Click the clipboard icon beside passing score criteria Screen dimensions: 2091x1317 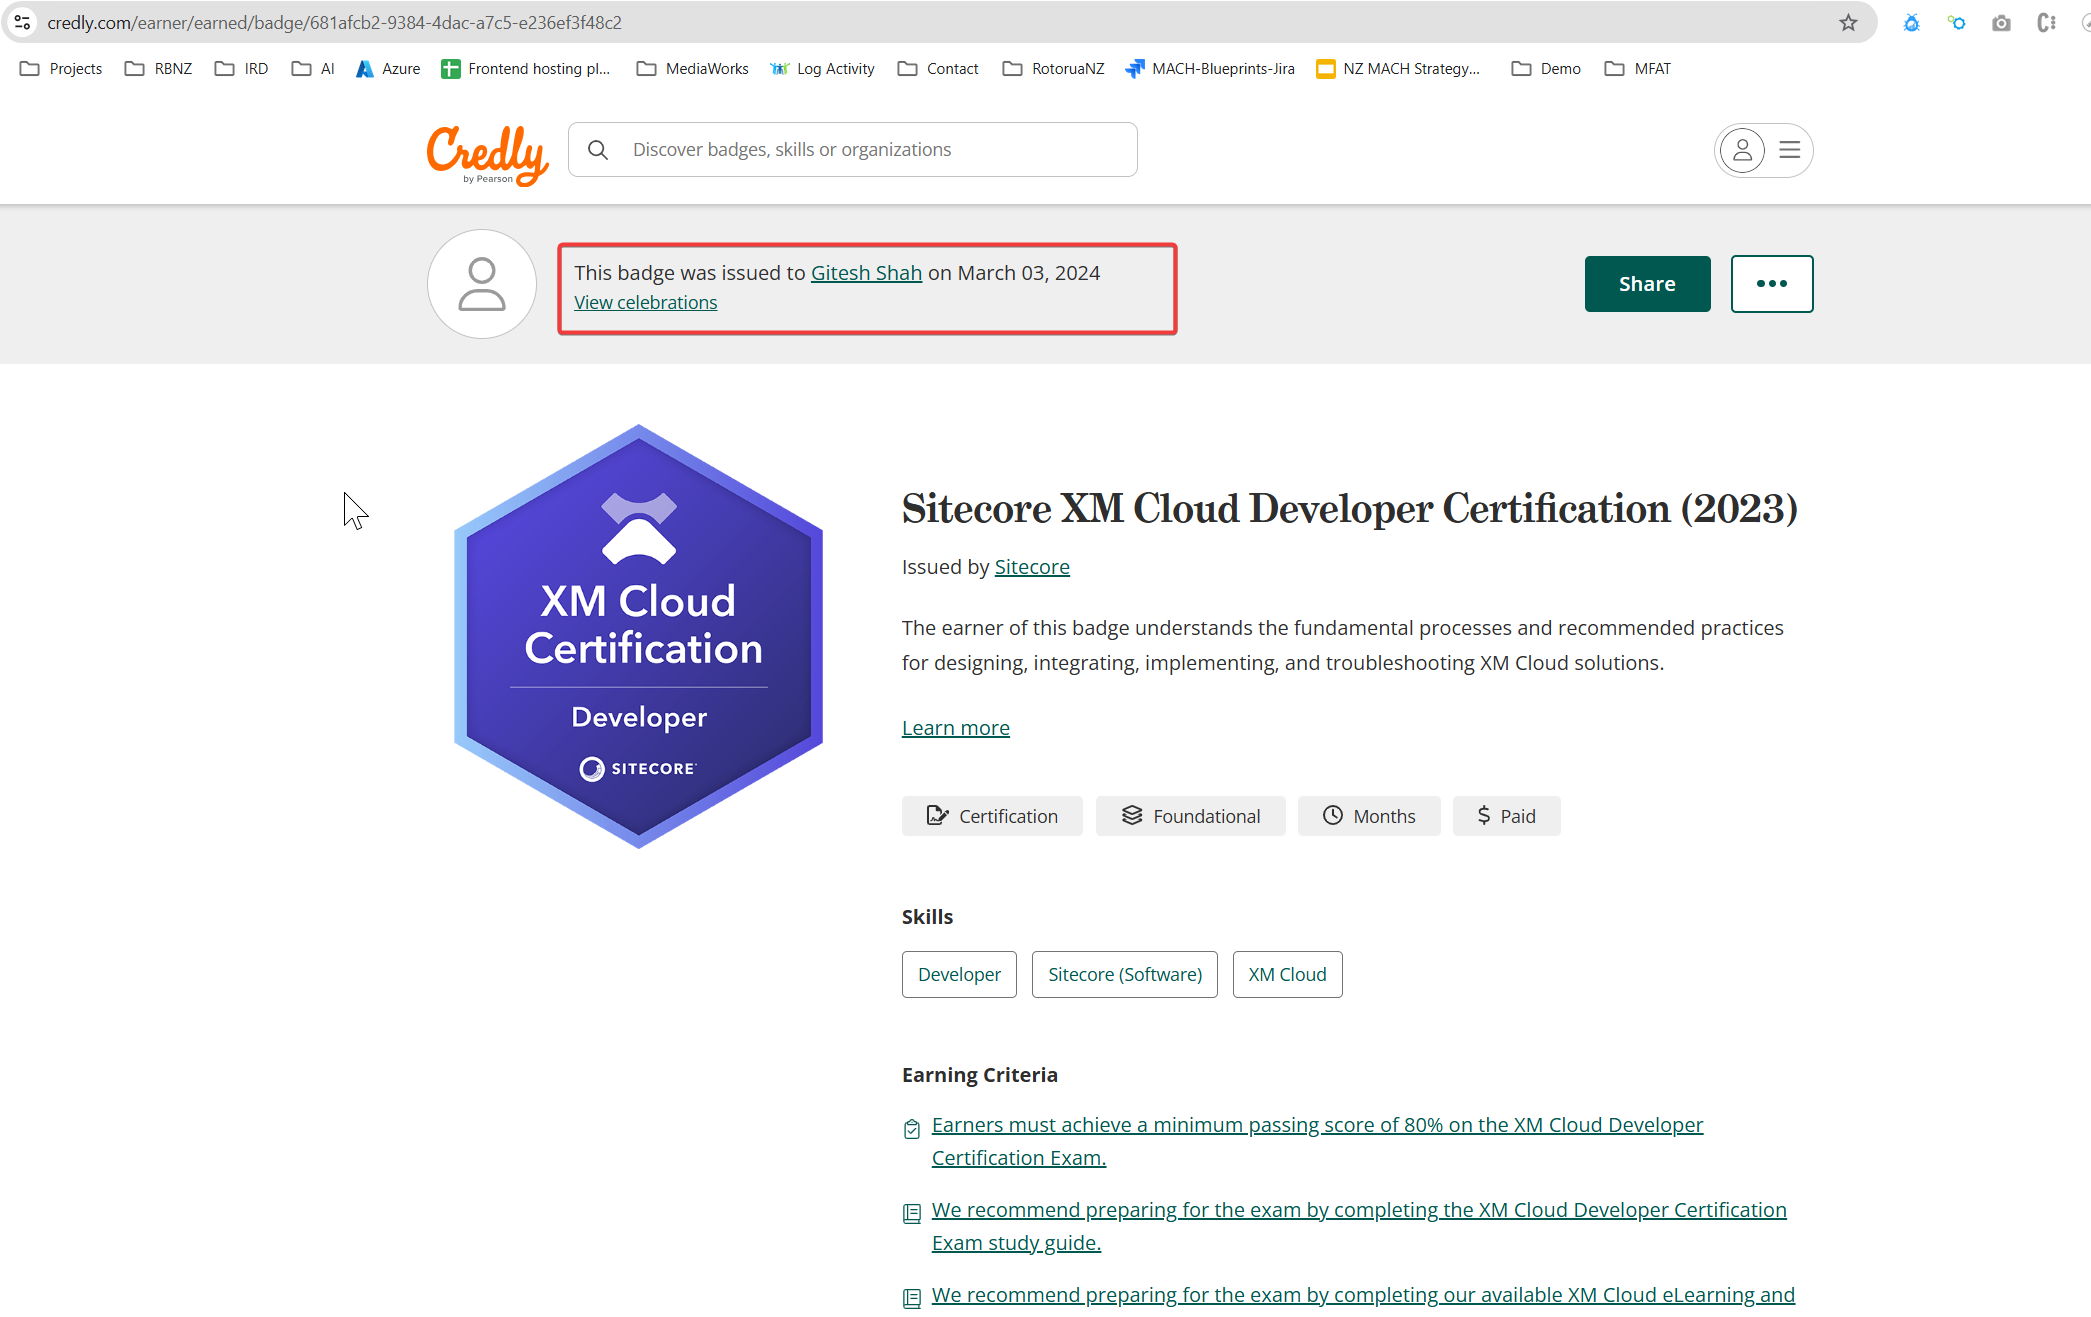coord(912,1129)
